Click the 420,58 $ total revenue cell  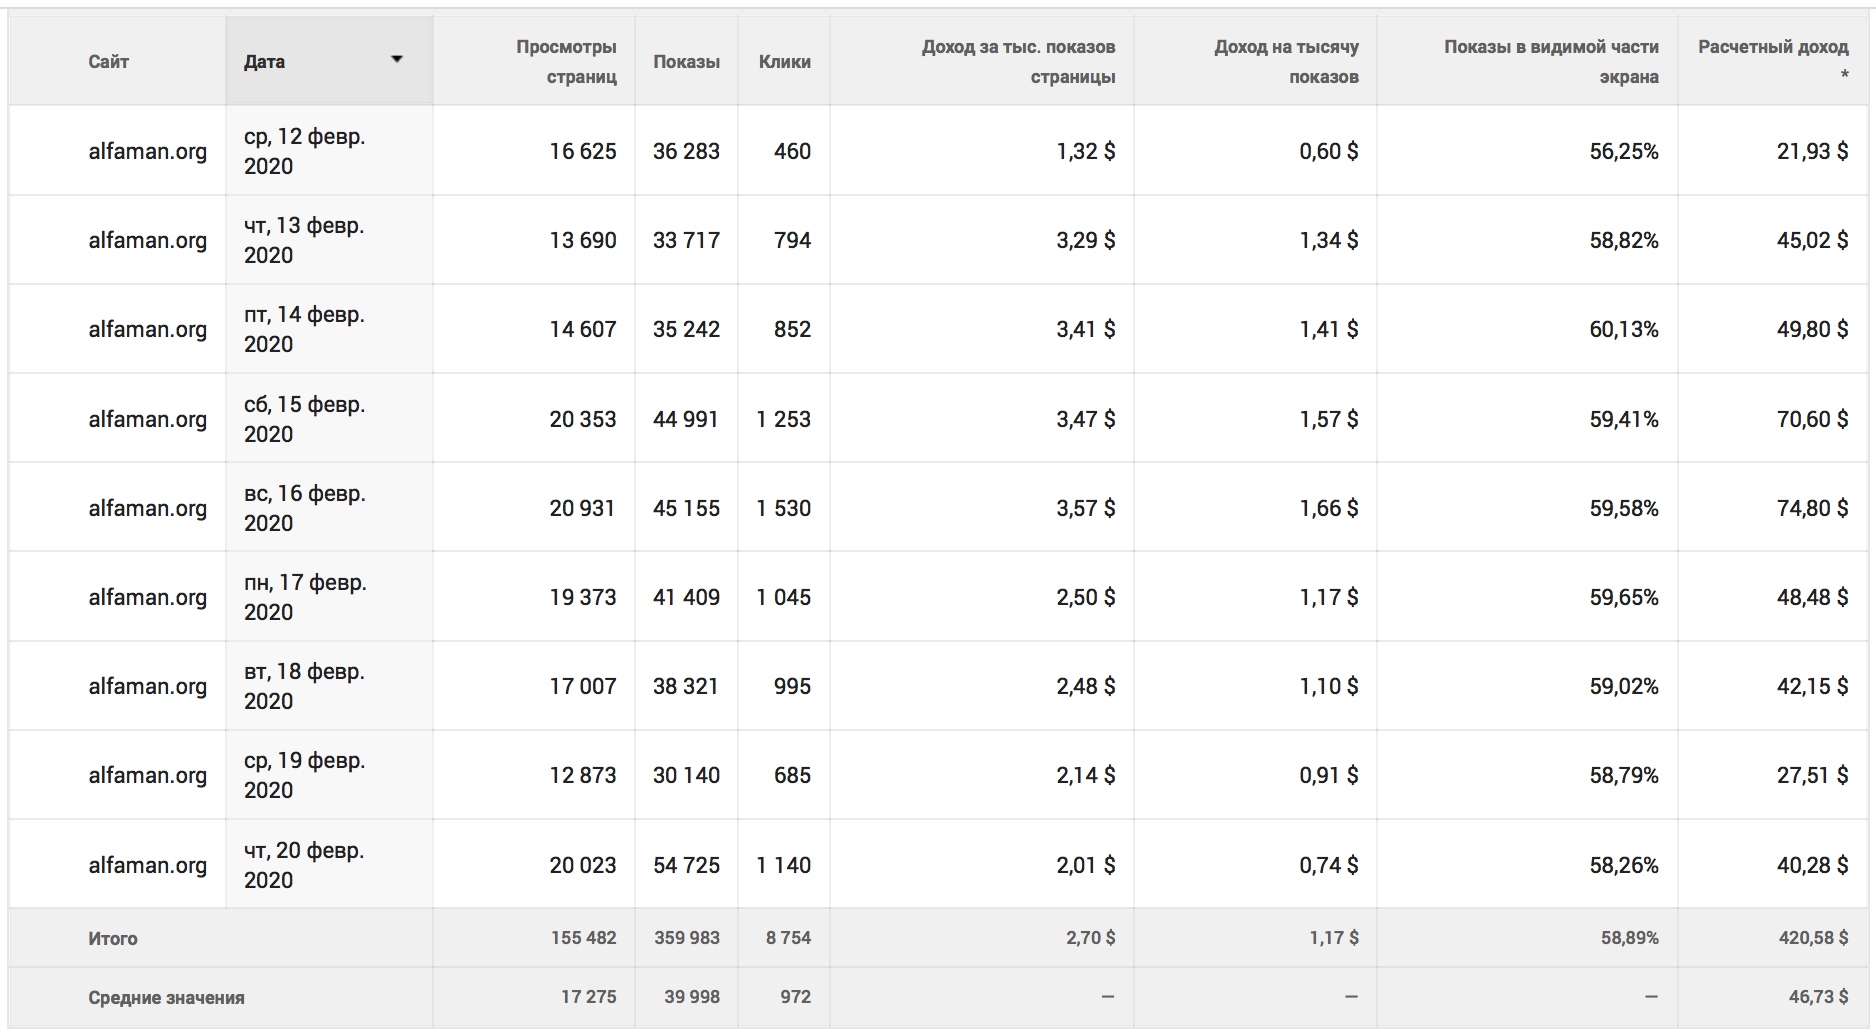(1813, 938)
